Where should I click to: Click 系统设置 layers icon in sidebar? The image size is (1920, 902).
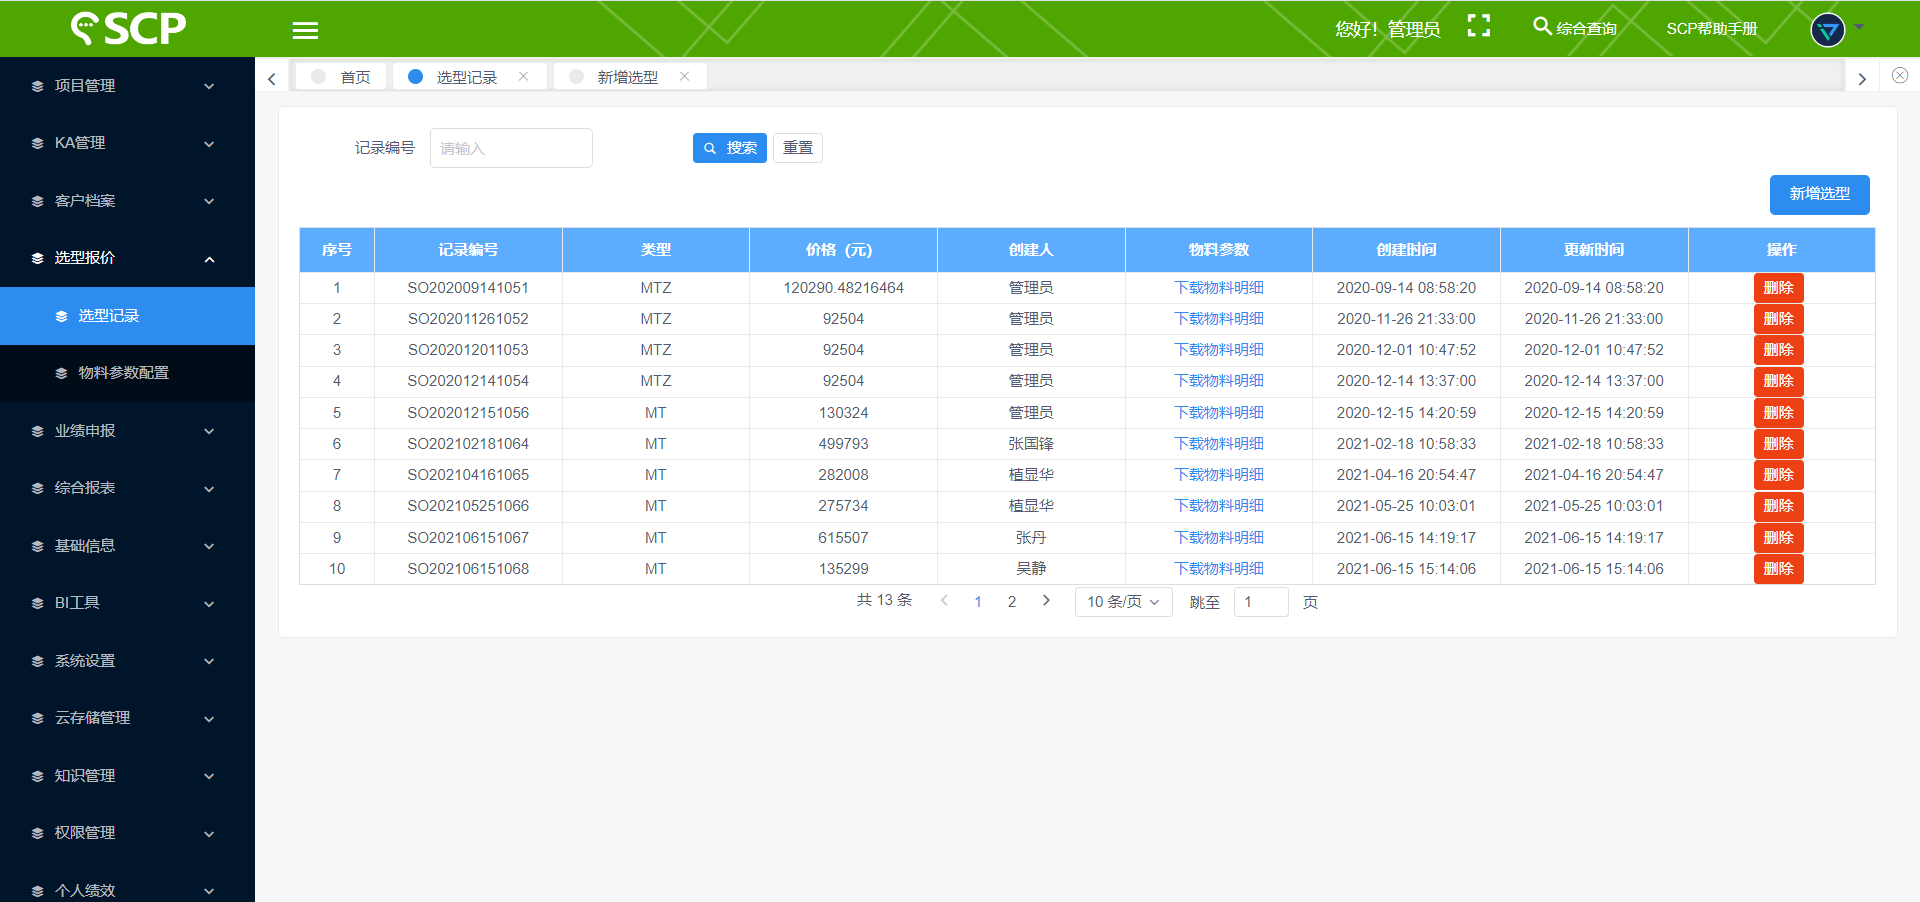point(38,661)
